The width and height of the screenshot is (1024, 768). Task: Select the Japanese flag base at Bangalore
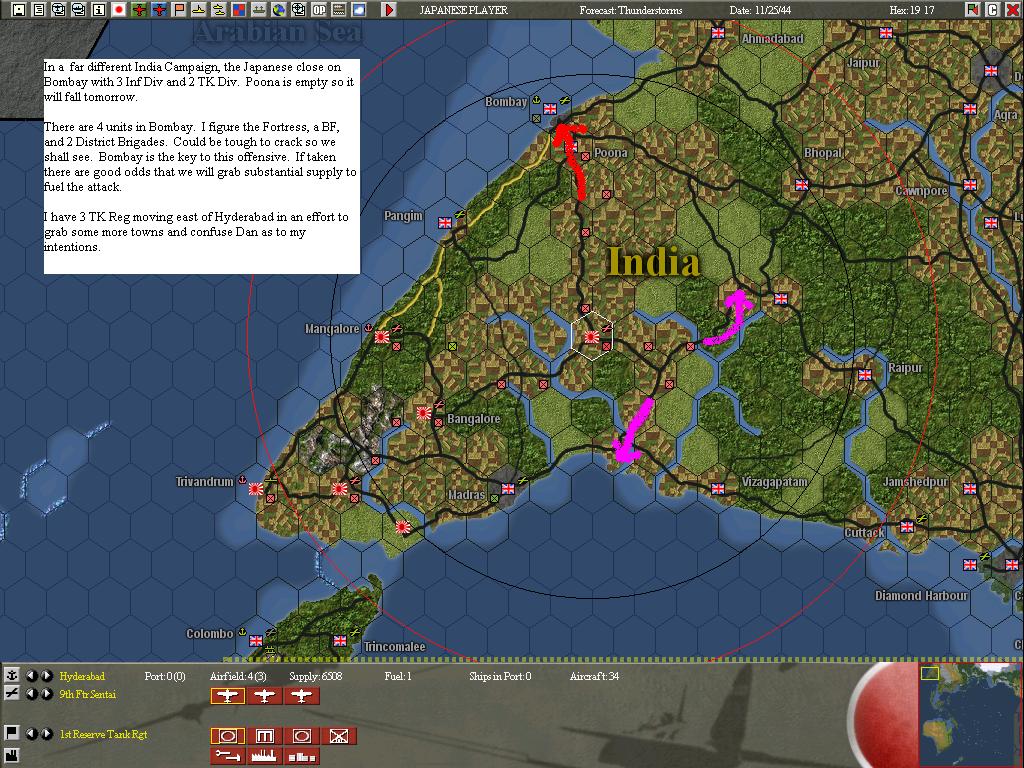[424, 413]
